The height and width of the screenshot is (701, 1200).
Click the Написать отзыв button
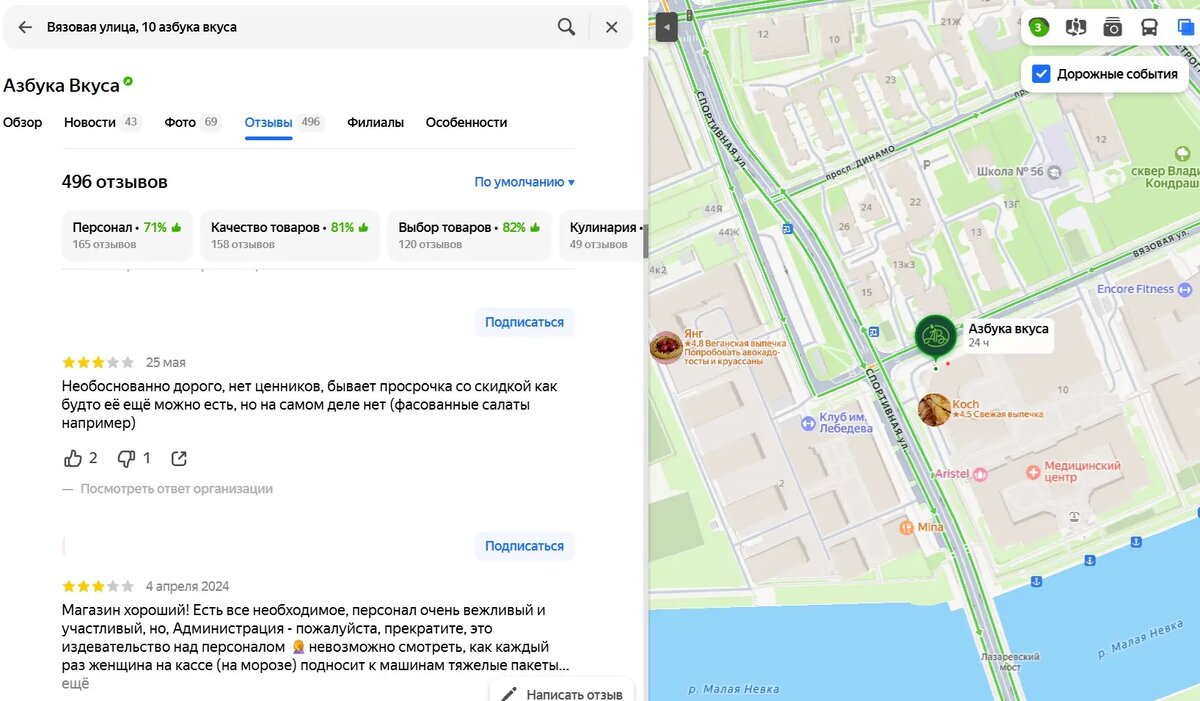(x=563, y=693)
